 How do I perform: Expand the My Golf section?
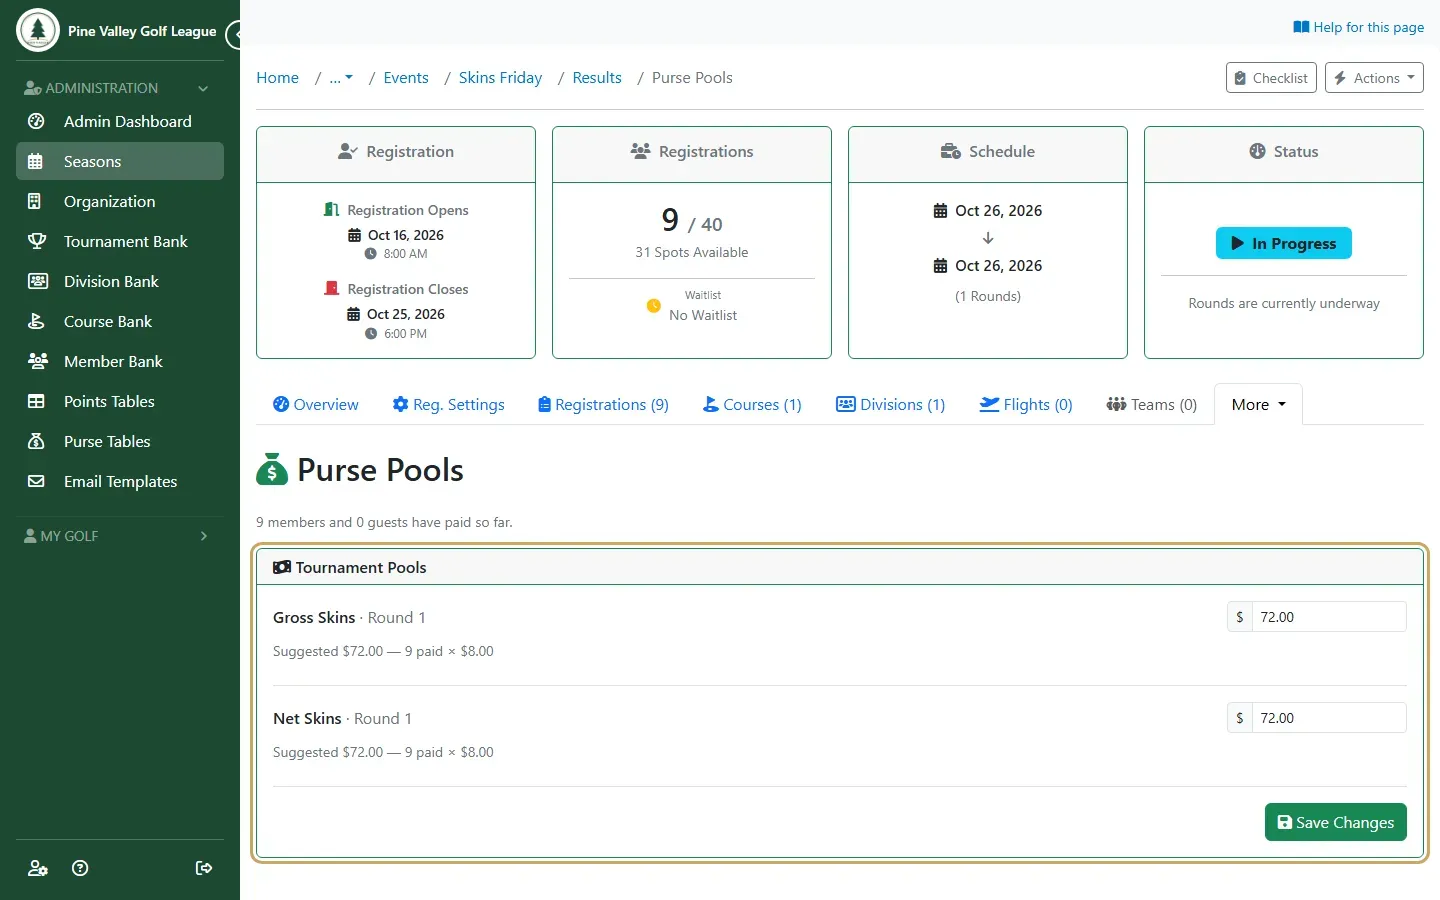coord(118,536)
